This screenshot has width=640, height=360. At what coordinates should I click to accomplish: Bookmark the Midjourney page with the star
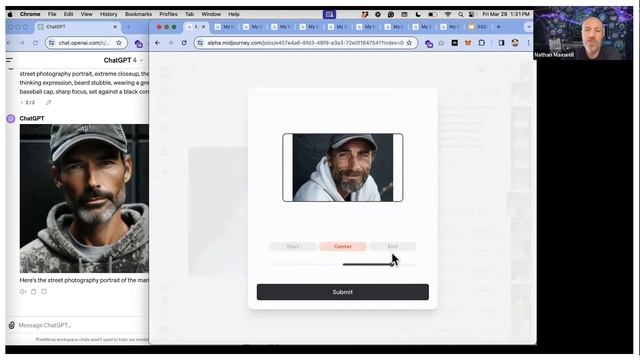[409, 43]
